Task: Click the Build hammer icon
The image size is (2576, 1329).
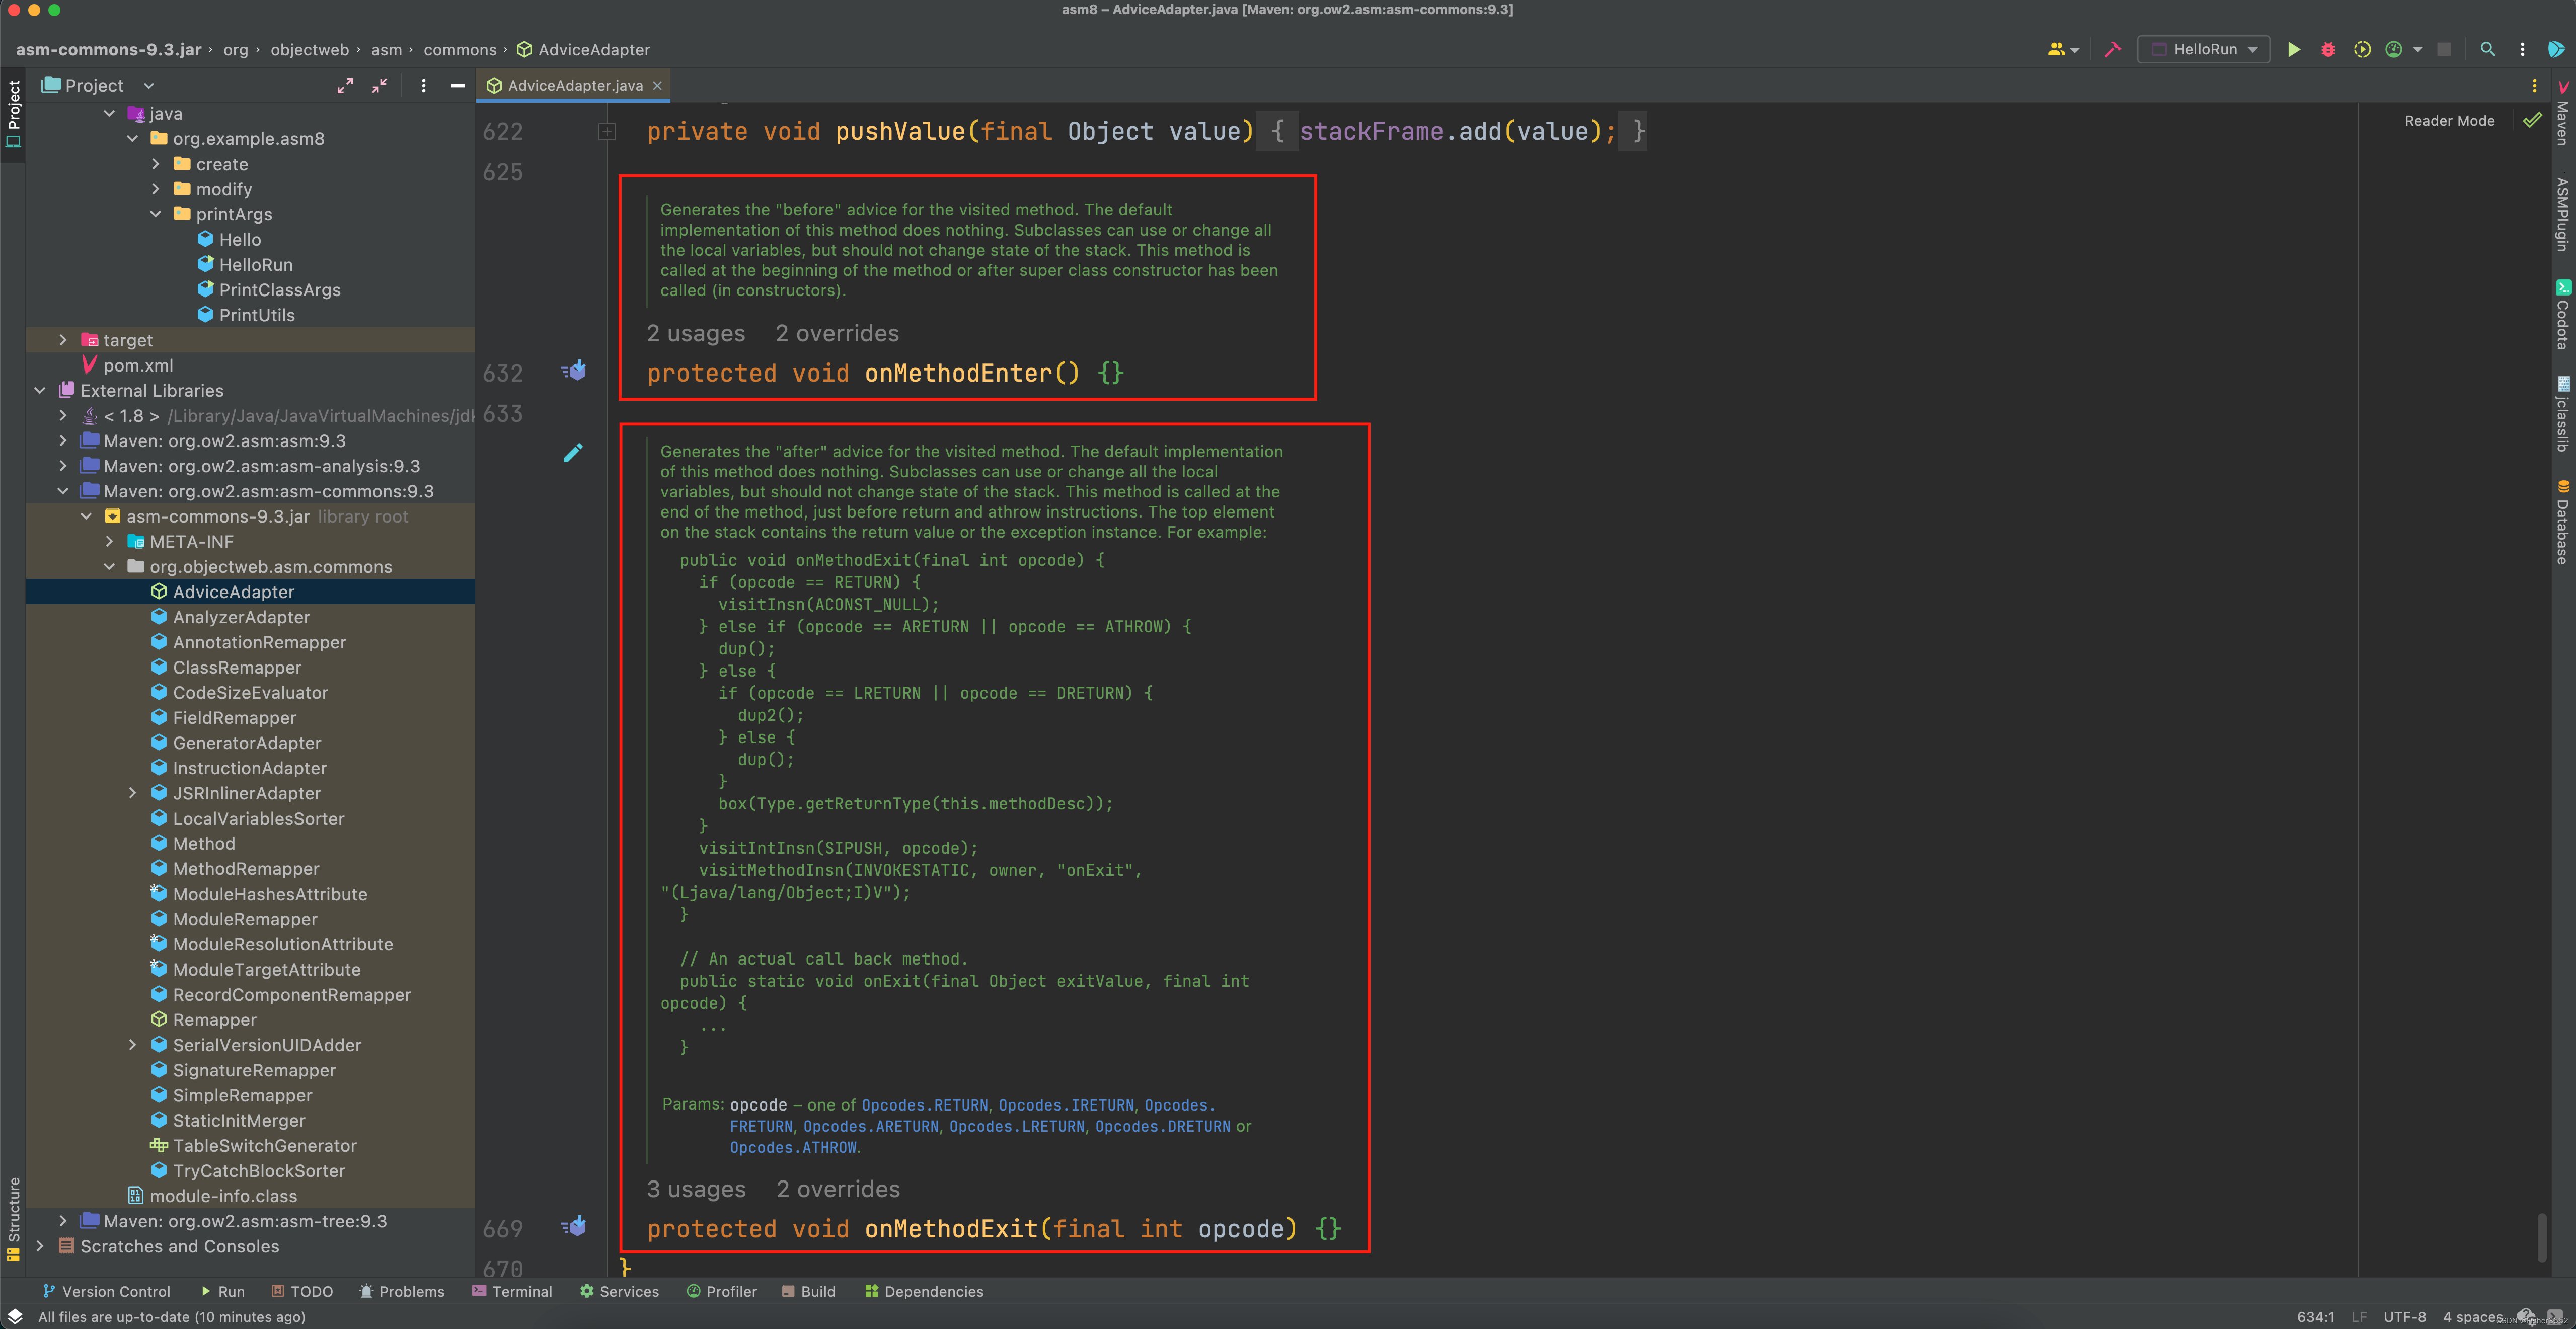Action: pos(2112,49)
